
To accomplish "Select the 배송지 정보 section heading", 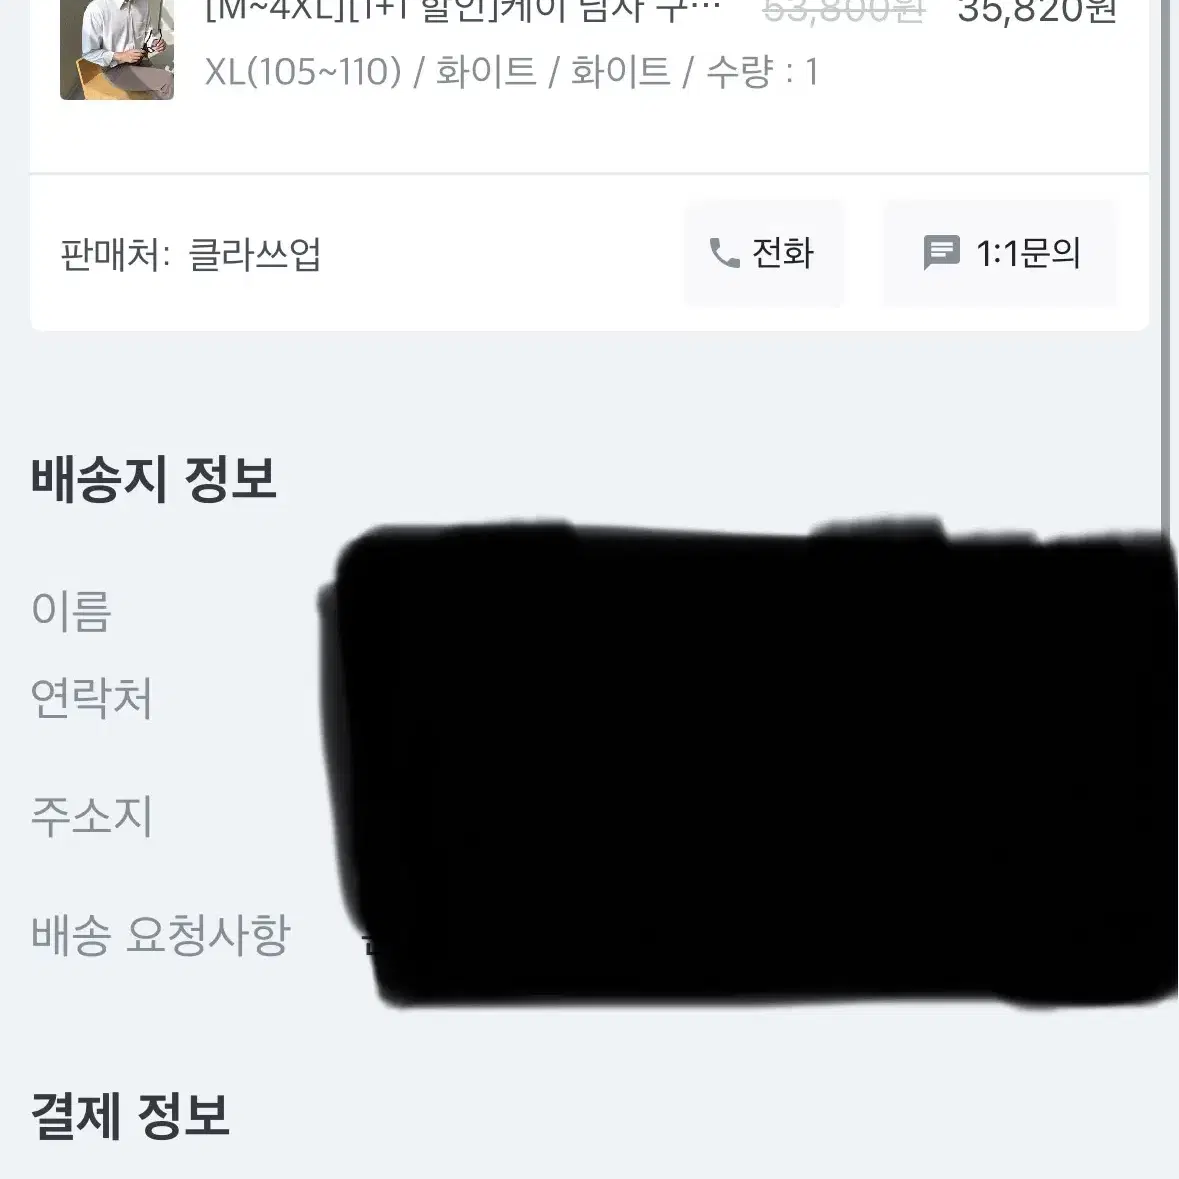I will (154, 479).
